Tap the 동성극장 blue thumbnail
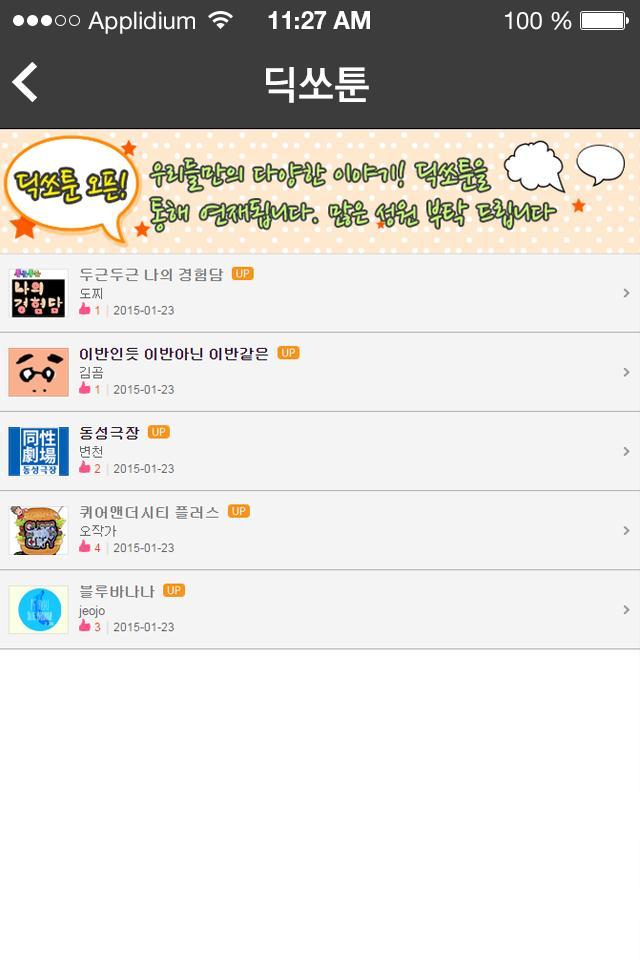 tap(39, 451)
